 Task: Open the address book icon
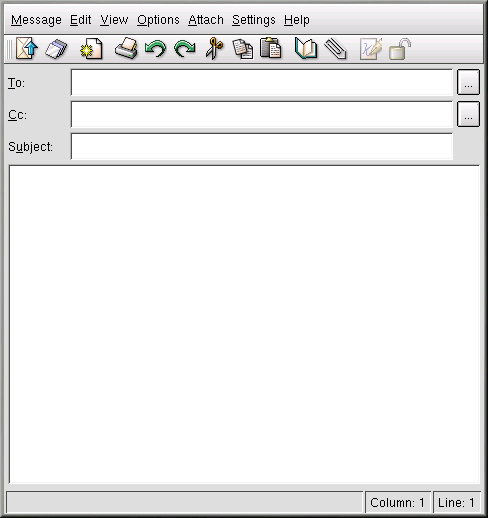pyautogui.click(x=306, y=49)
